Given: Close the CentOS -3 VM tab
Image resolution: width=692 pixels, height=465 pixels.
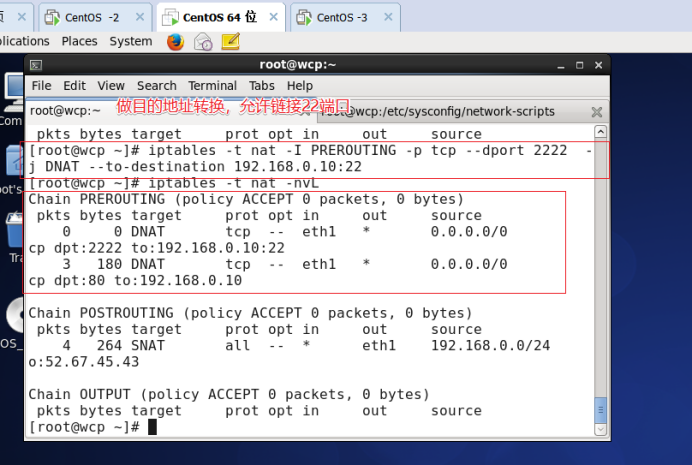Looking at the screenshot, I should [388, 17].
